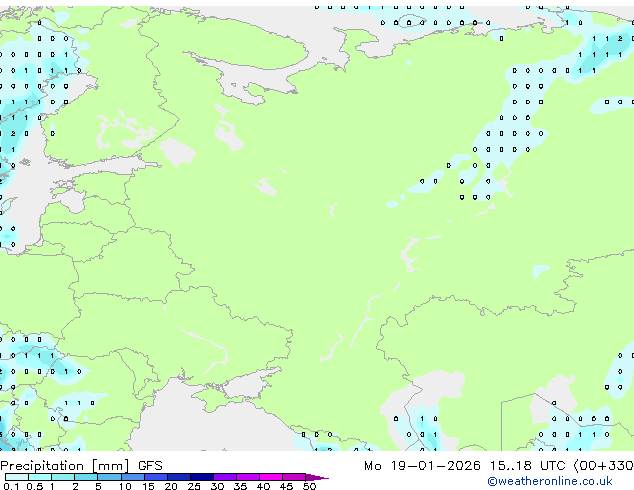Image resolution: width=634 pixels, height=490 pixels.
Task: Open the weatheronline.co.uk copyright link
Action: pyautogui.click(x=550, y=481)
